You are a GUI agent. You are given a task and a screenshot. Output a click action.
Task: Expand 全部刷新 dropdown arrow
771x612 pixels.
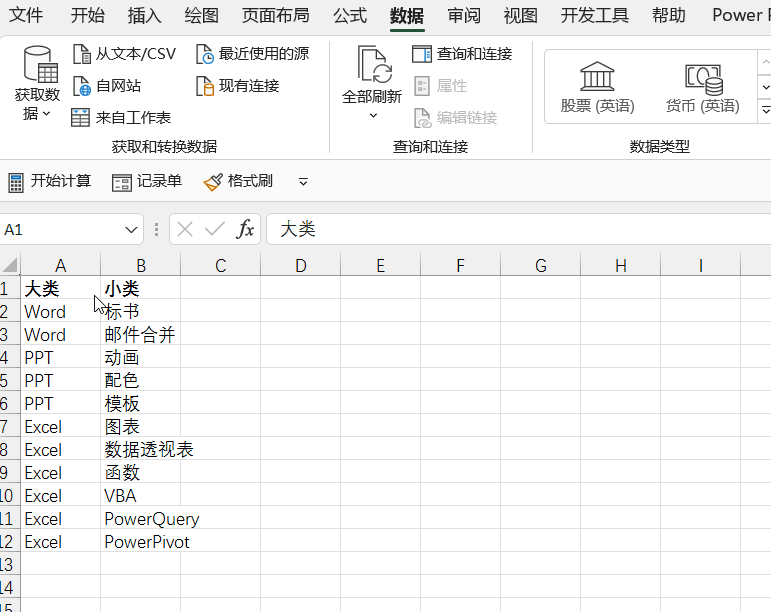click(373, 116)
